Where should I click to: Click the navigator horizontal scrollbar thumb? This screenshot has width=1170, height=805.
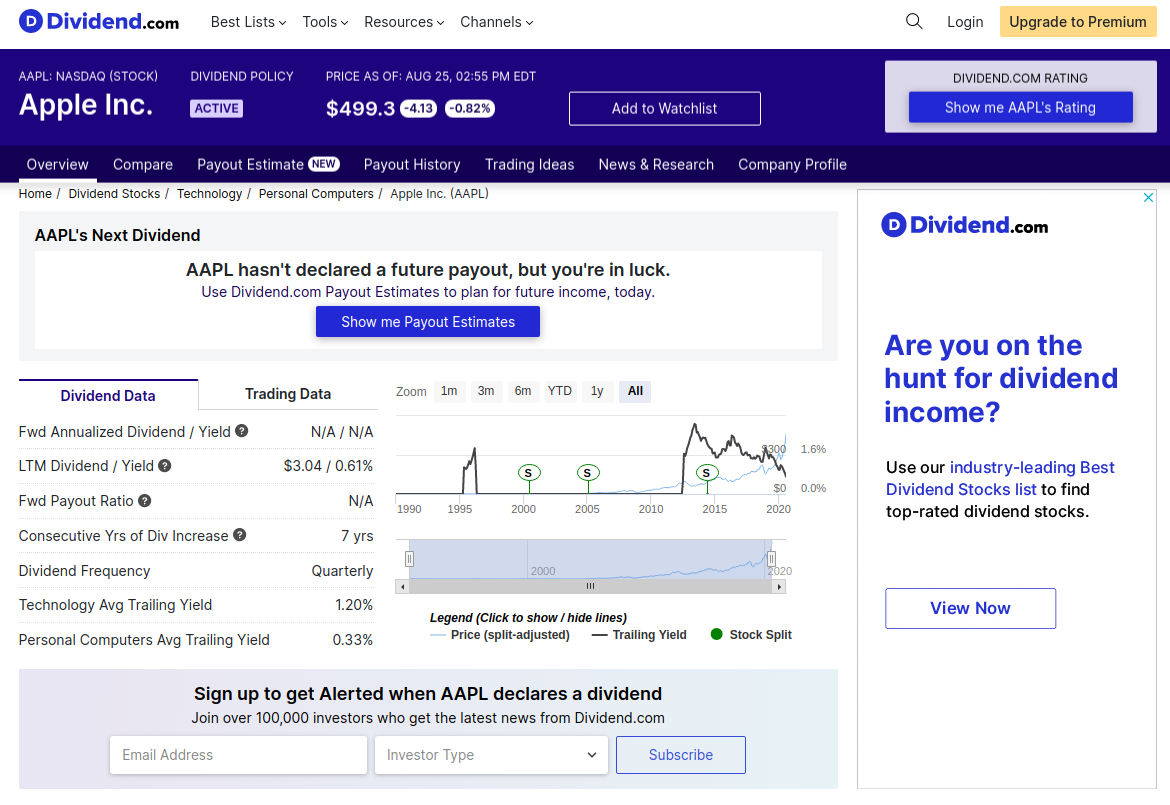tap(590, 586)
